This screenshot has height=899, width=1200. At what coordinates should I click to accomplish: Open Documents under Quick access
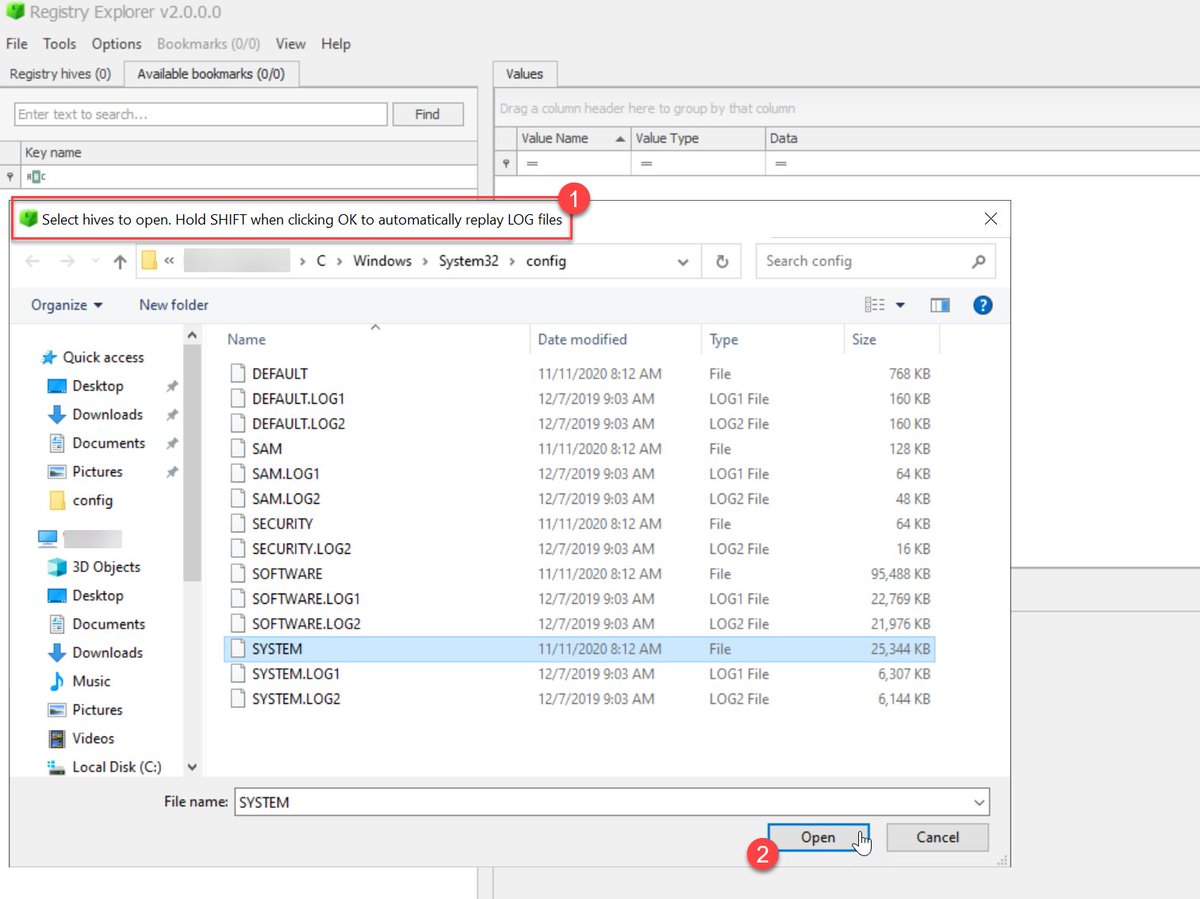click(x=109, y=443)
